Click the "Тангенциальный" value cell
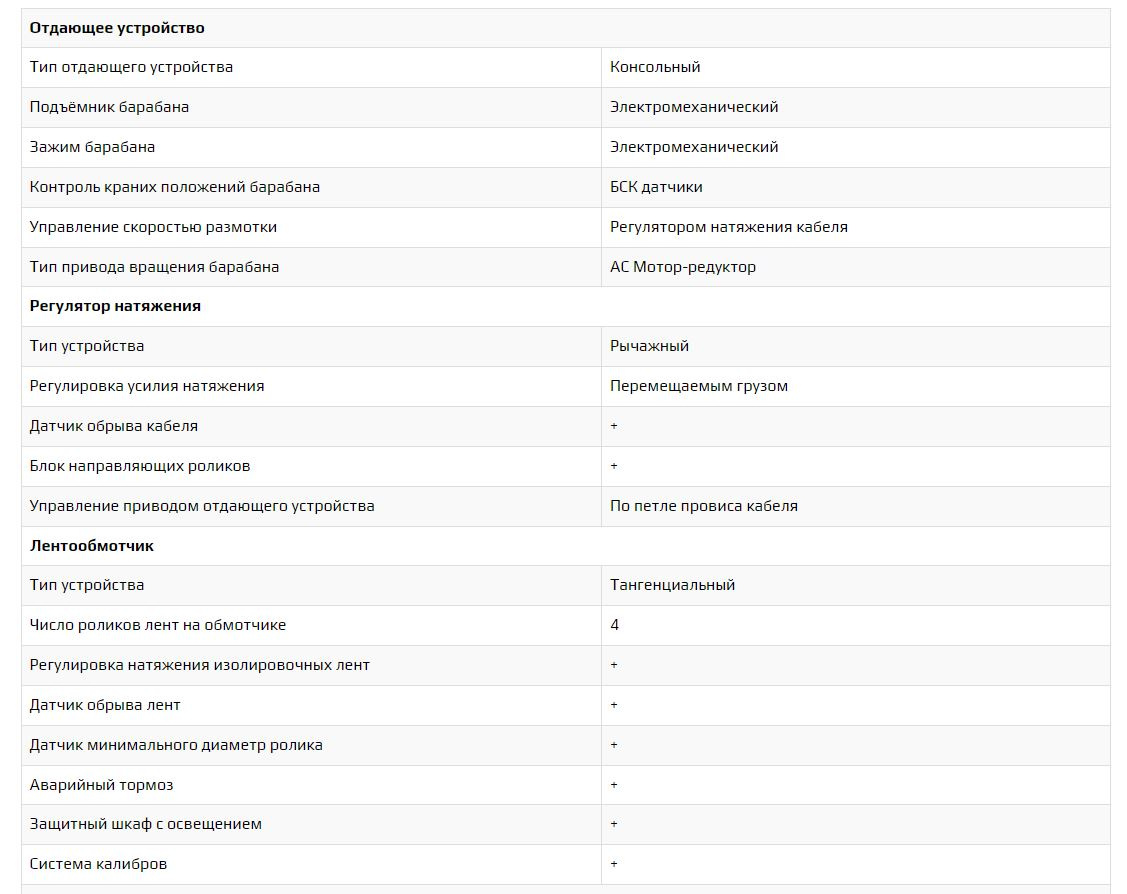1127x894 pixels. coord(672,585)
